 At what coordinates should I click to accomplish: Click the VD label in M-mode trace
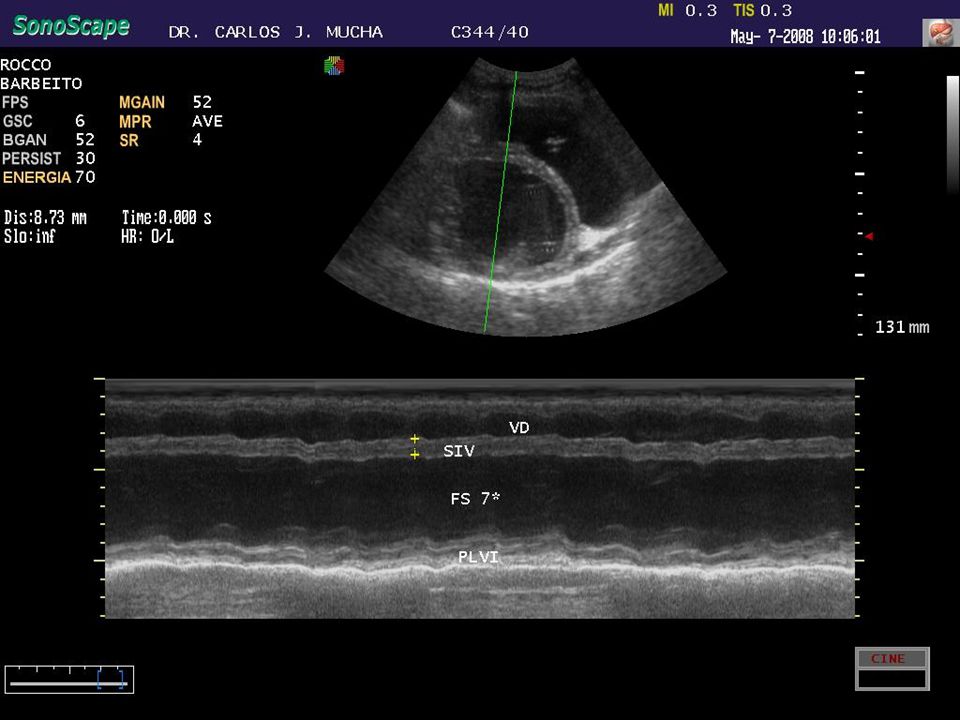pyautogui.click(x=519, y=428)
